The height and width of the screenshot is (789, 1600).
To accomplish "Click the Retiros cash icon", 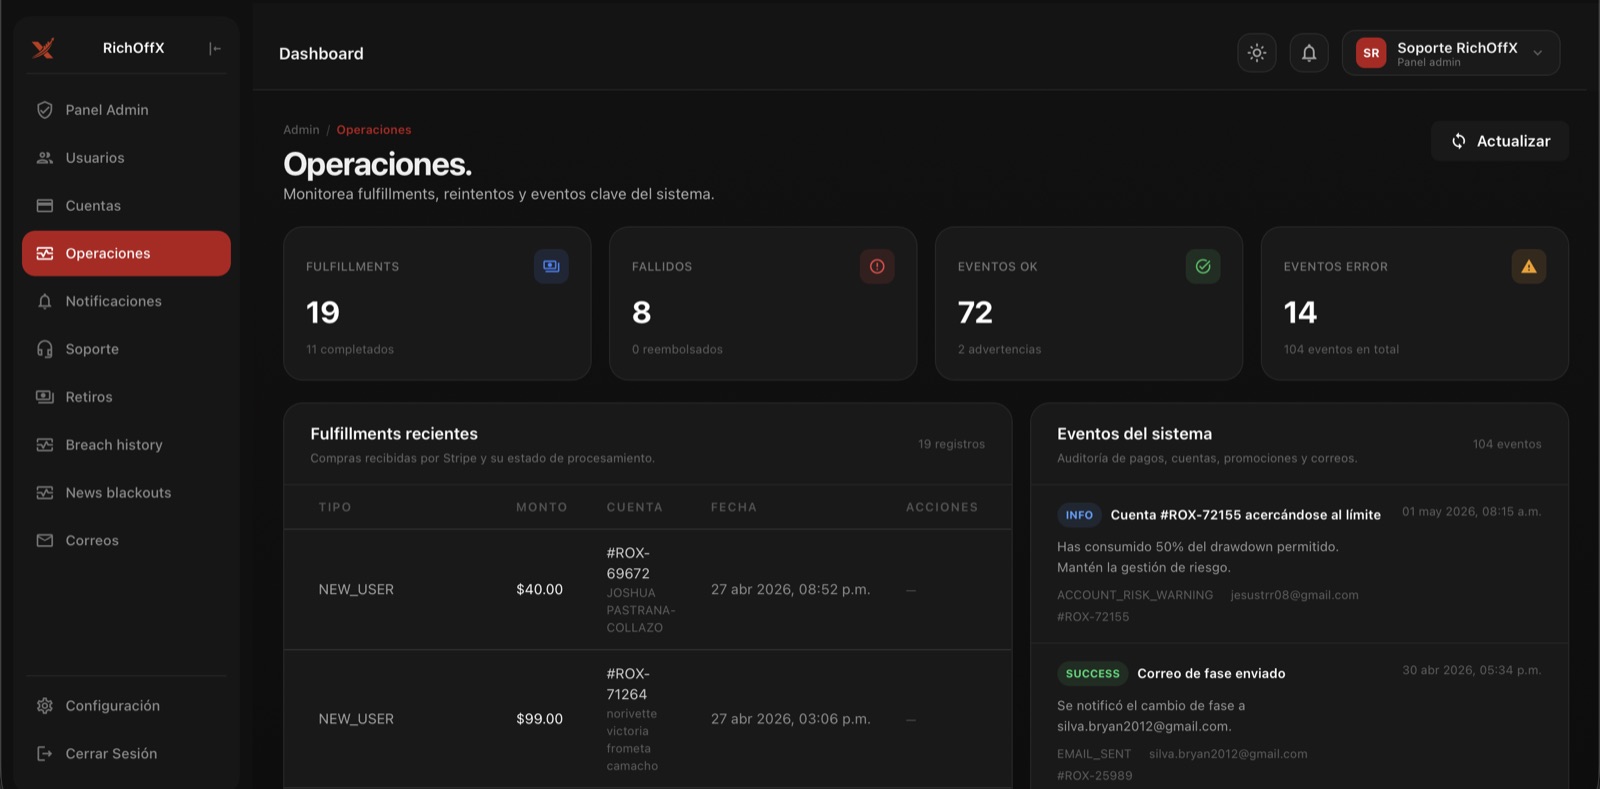I will click(44, 397).
